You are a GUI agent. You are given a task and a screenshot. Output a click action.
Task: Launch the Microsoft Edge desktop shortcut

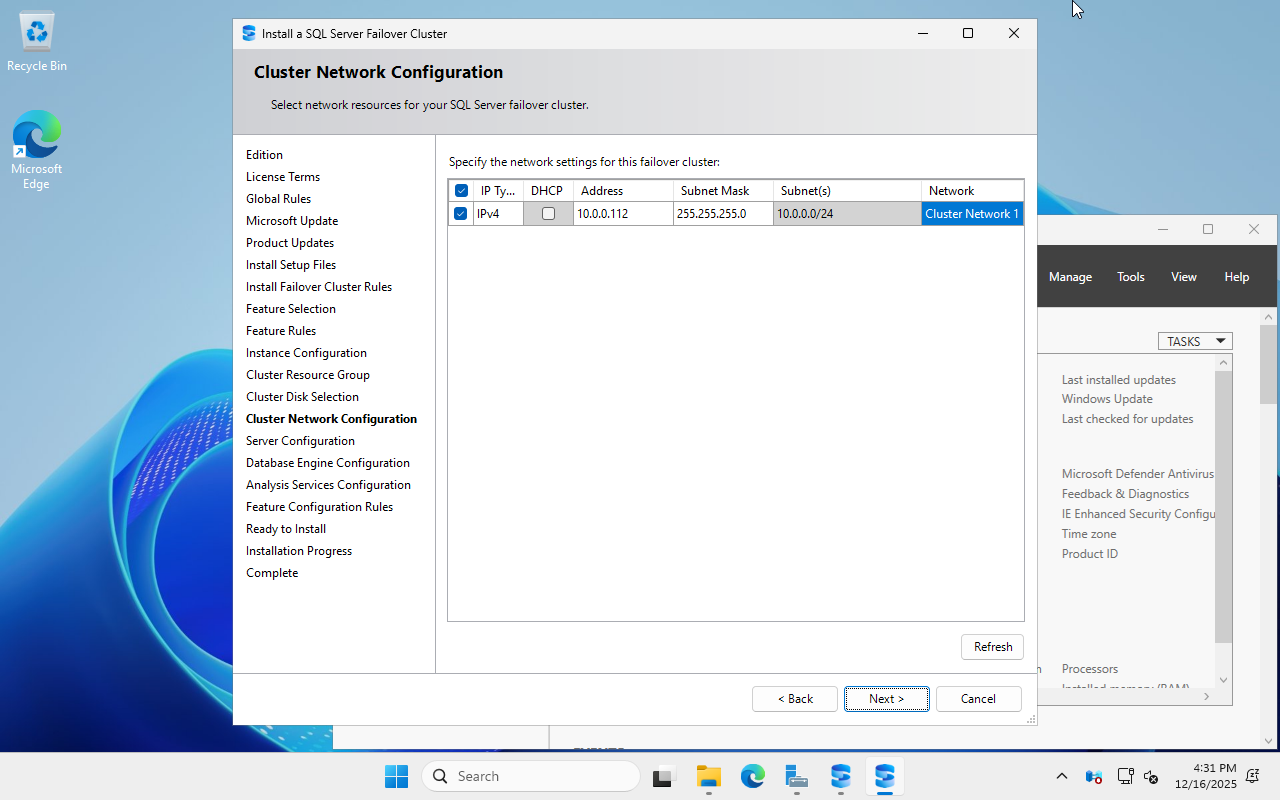click(36, 135)
